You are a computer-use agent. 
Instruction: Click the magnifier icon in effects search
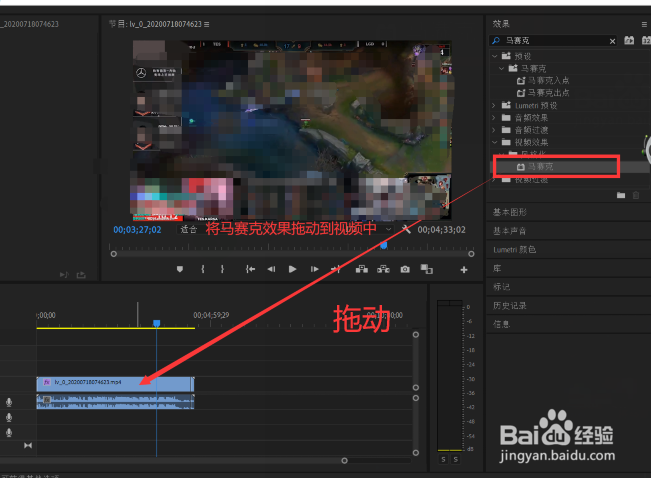(x=496, y=40)
